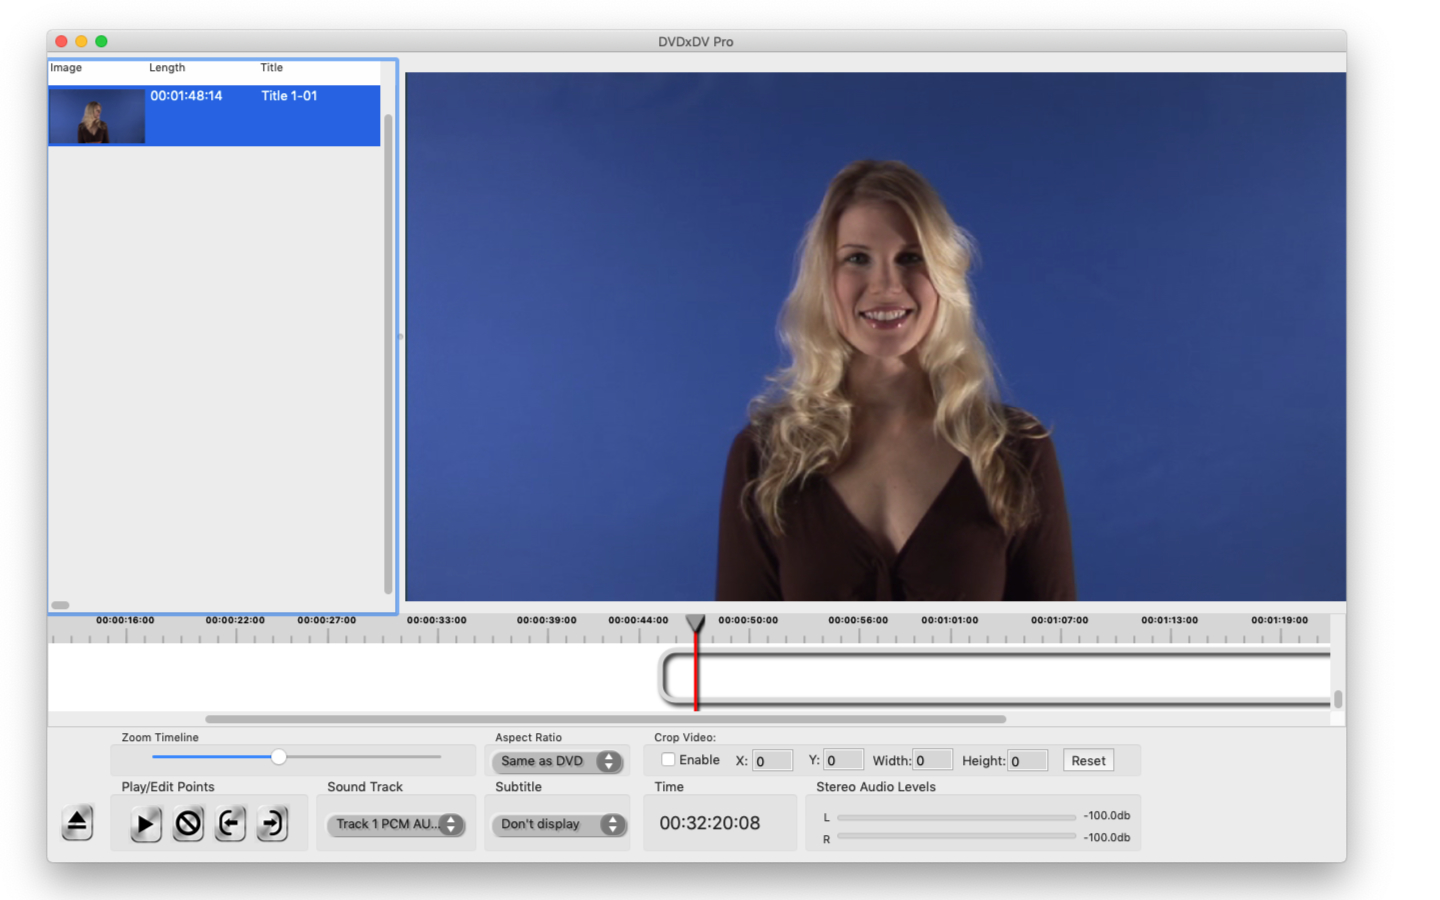Image resolution: width=1440 pixels, height=900 pixels.
Task: Set the out point with right-arrow icon
Action: pyautogui.click(x=272, y=824)
